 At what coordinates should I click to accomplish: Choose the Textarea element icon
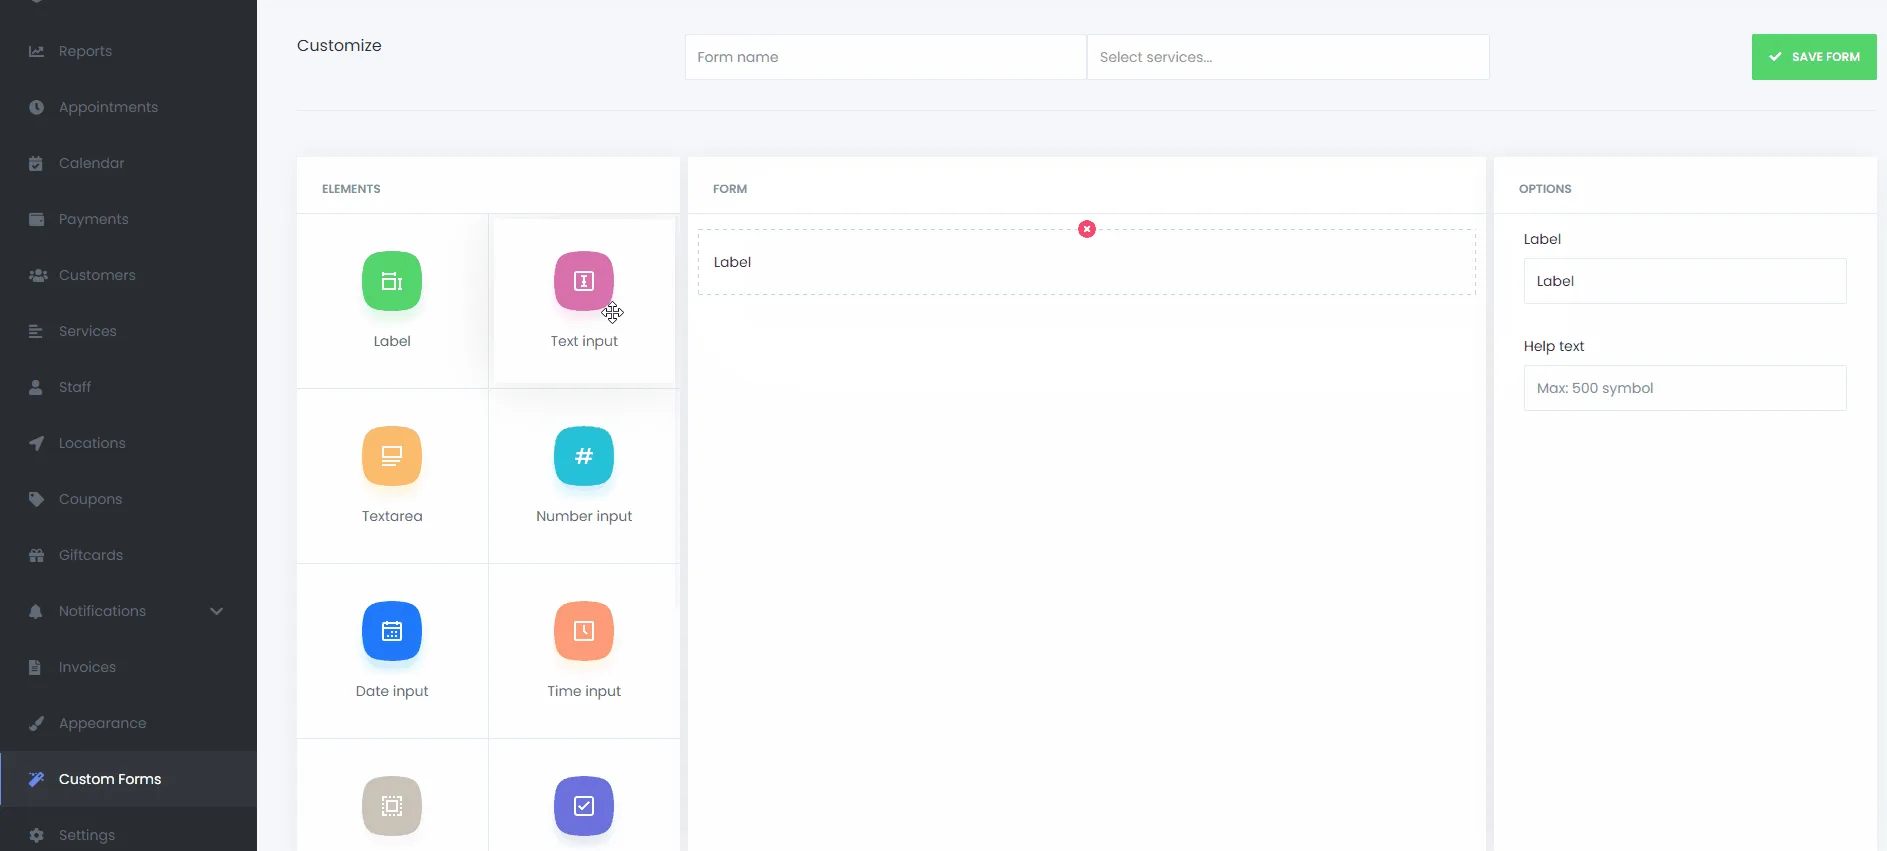click(x=392, y=456)
